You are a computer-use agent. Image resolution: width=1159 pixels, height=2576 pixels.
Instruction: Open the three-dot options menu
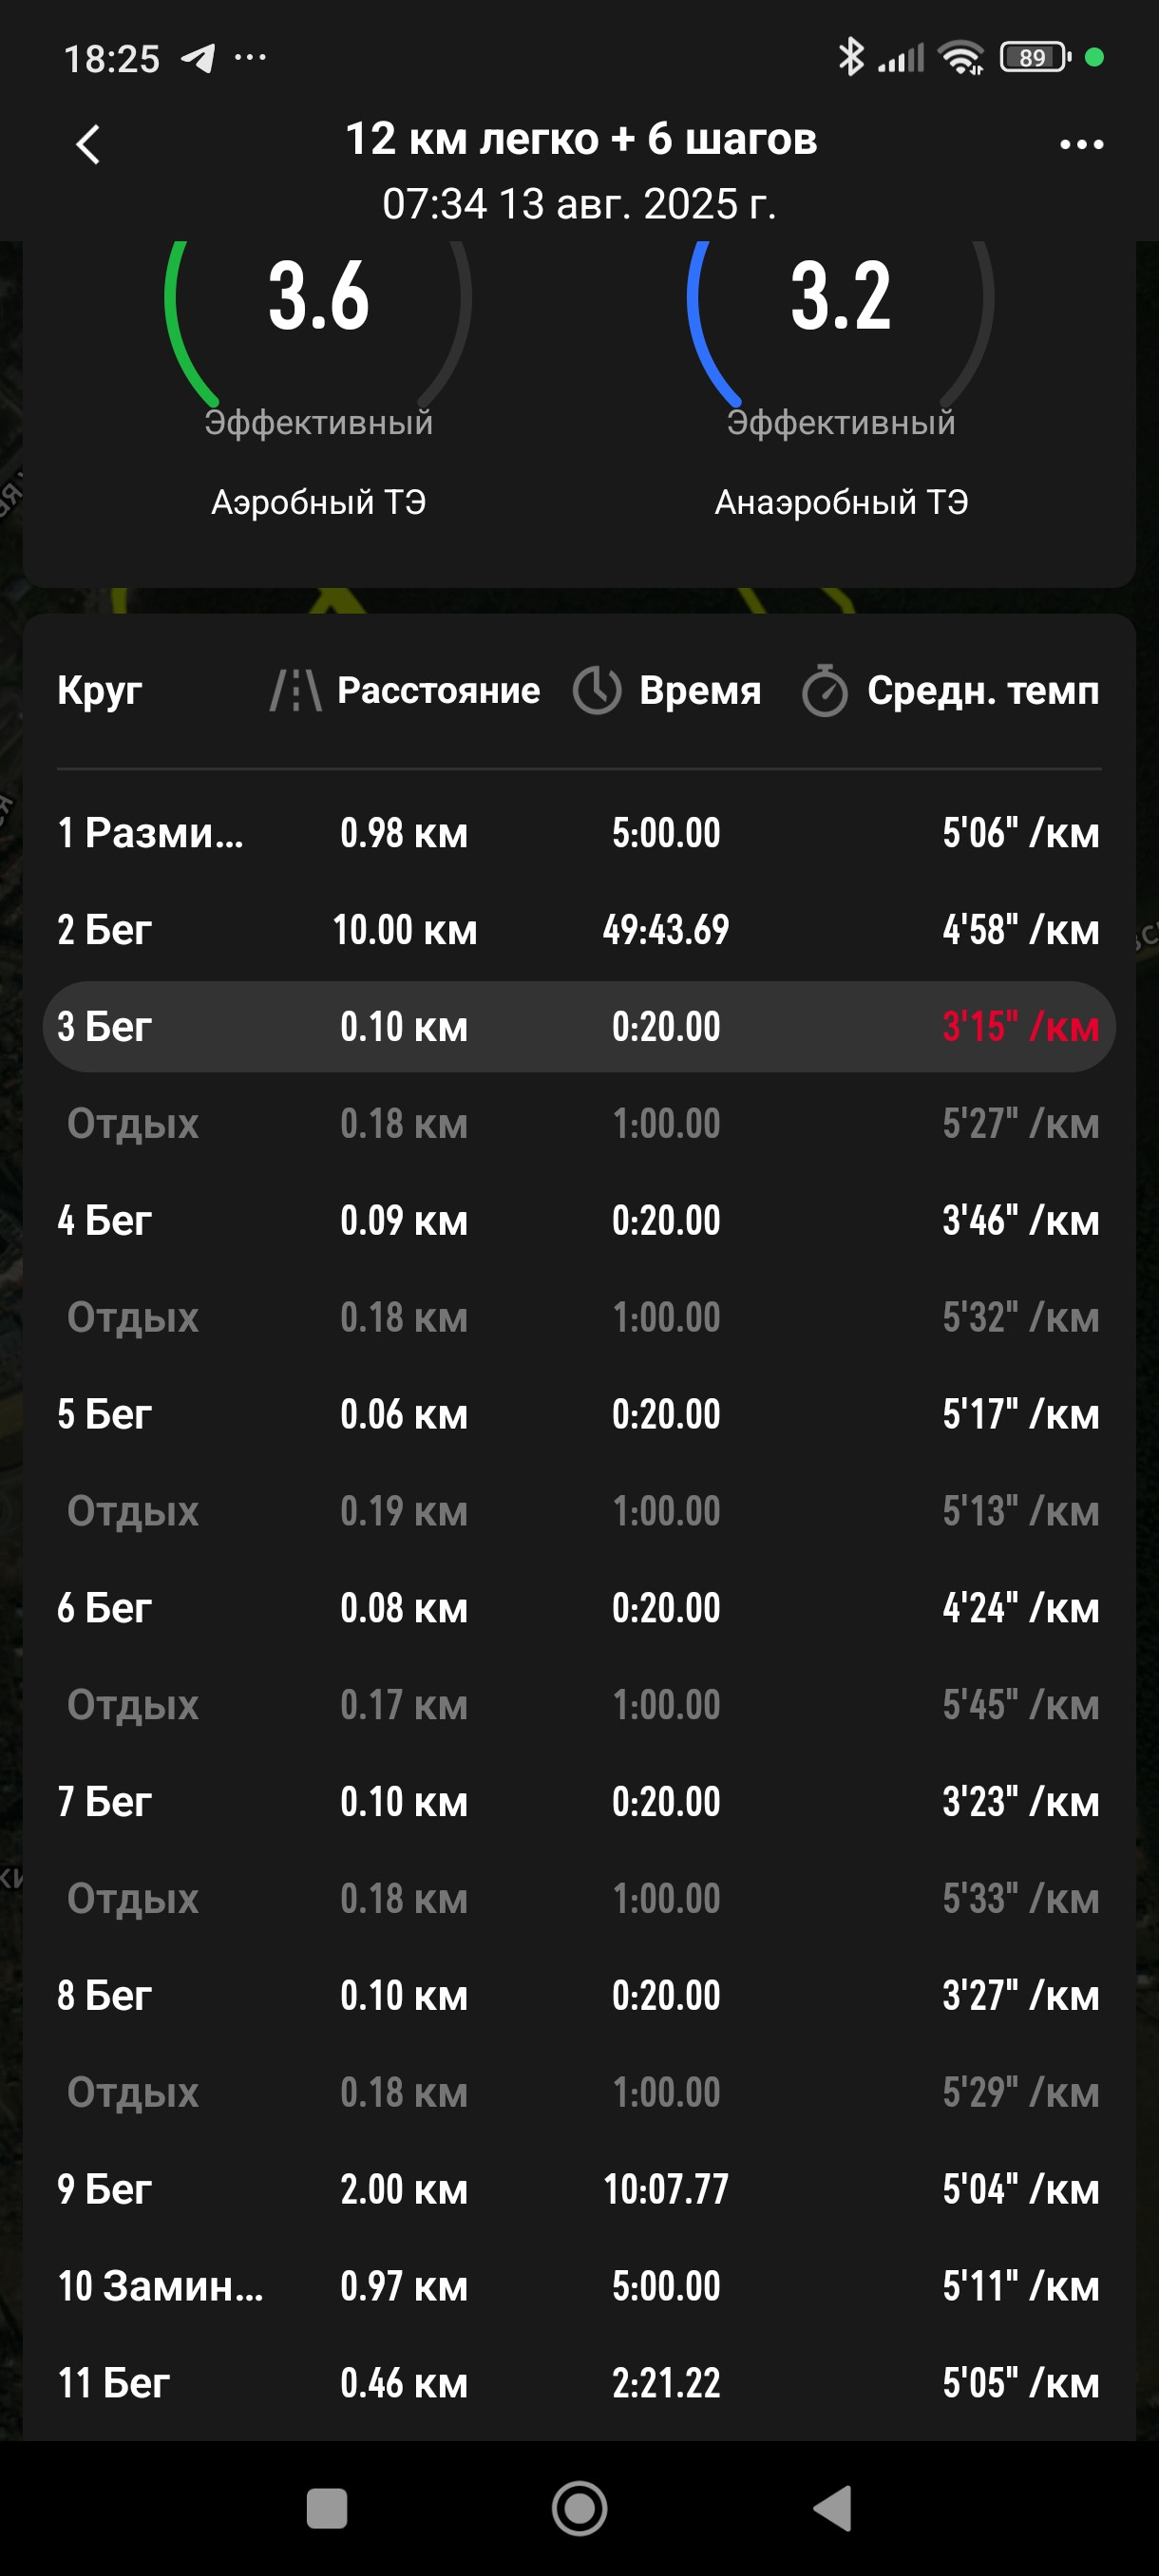click(1081, 145)
